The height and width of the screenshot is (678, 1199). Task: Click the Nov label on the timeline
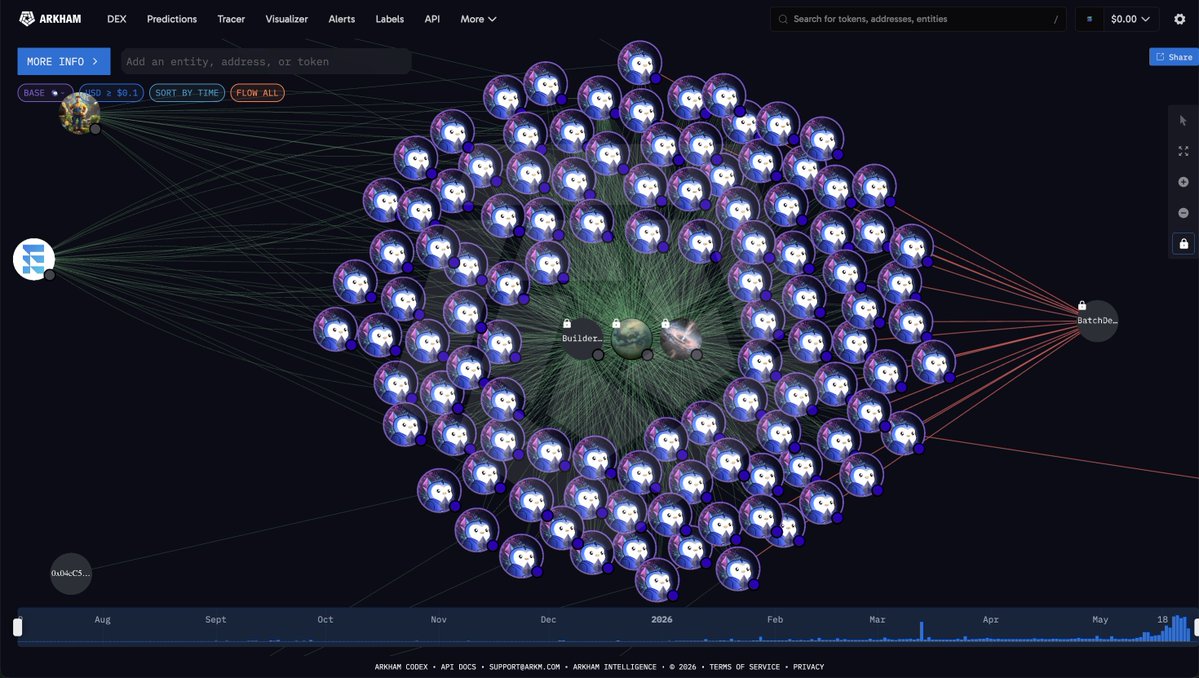(x=438, y=619)
